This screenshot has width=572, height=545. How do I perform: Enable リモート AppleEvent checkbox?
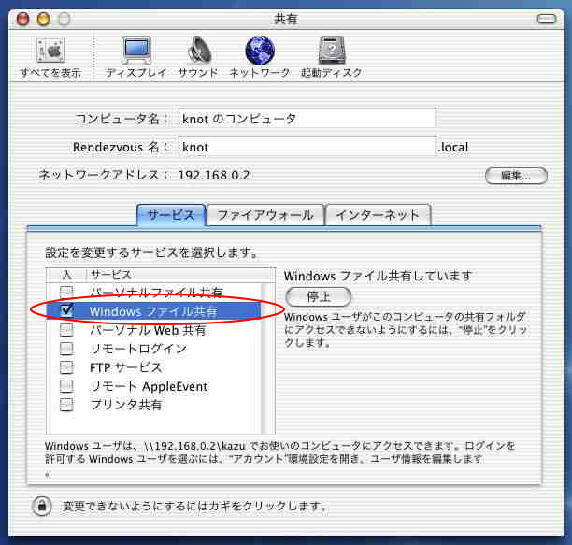pyautogui.click(x=66, y=386)
